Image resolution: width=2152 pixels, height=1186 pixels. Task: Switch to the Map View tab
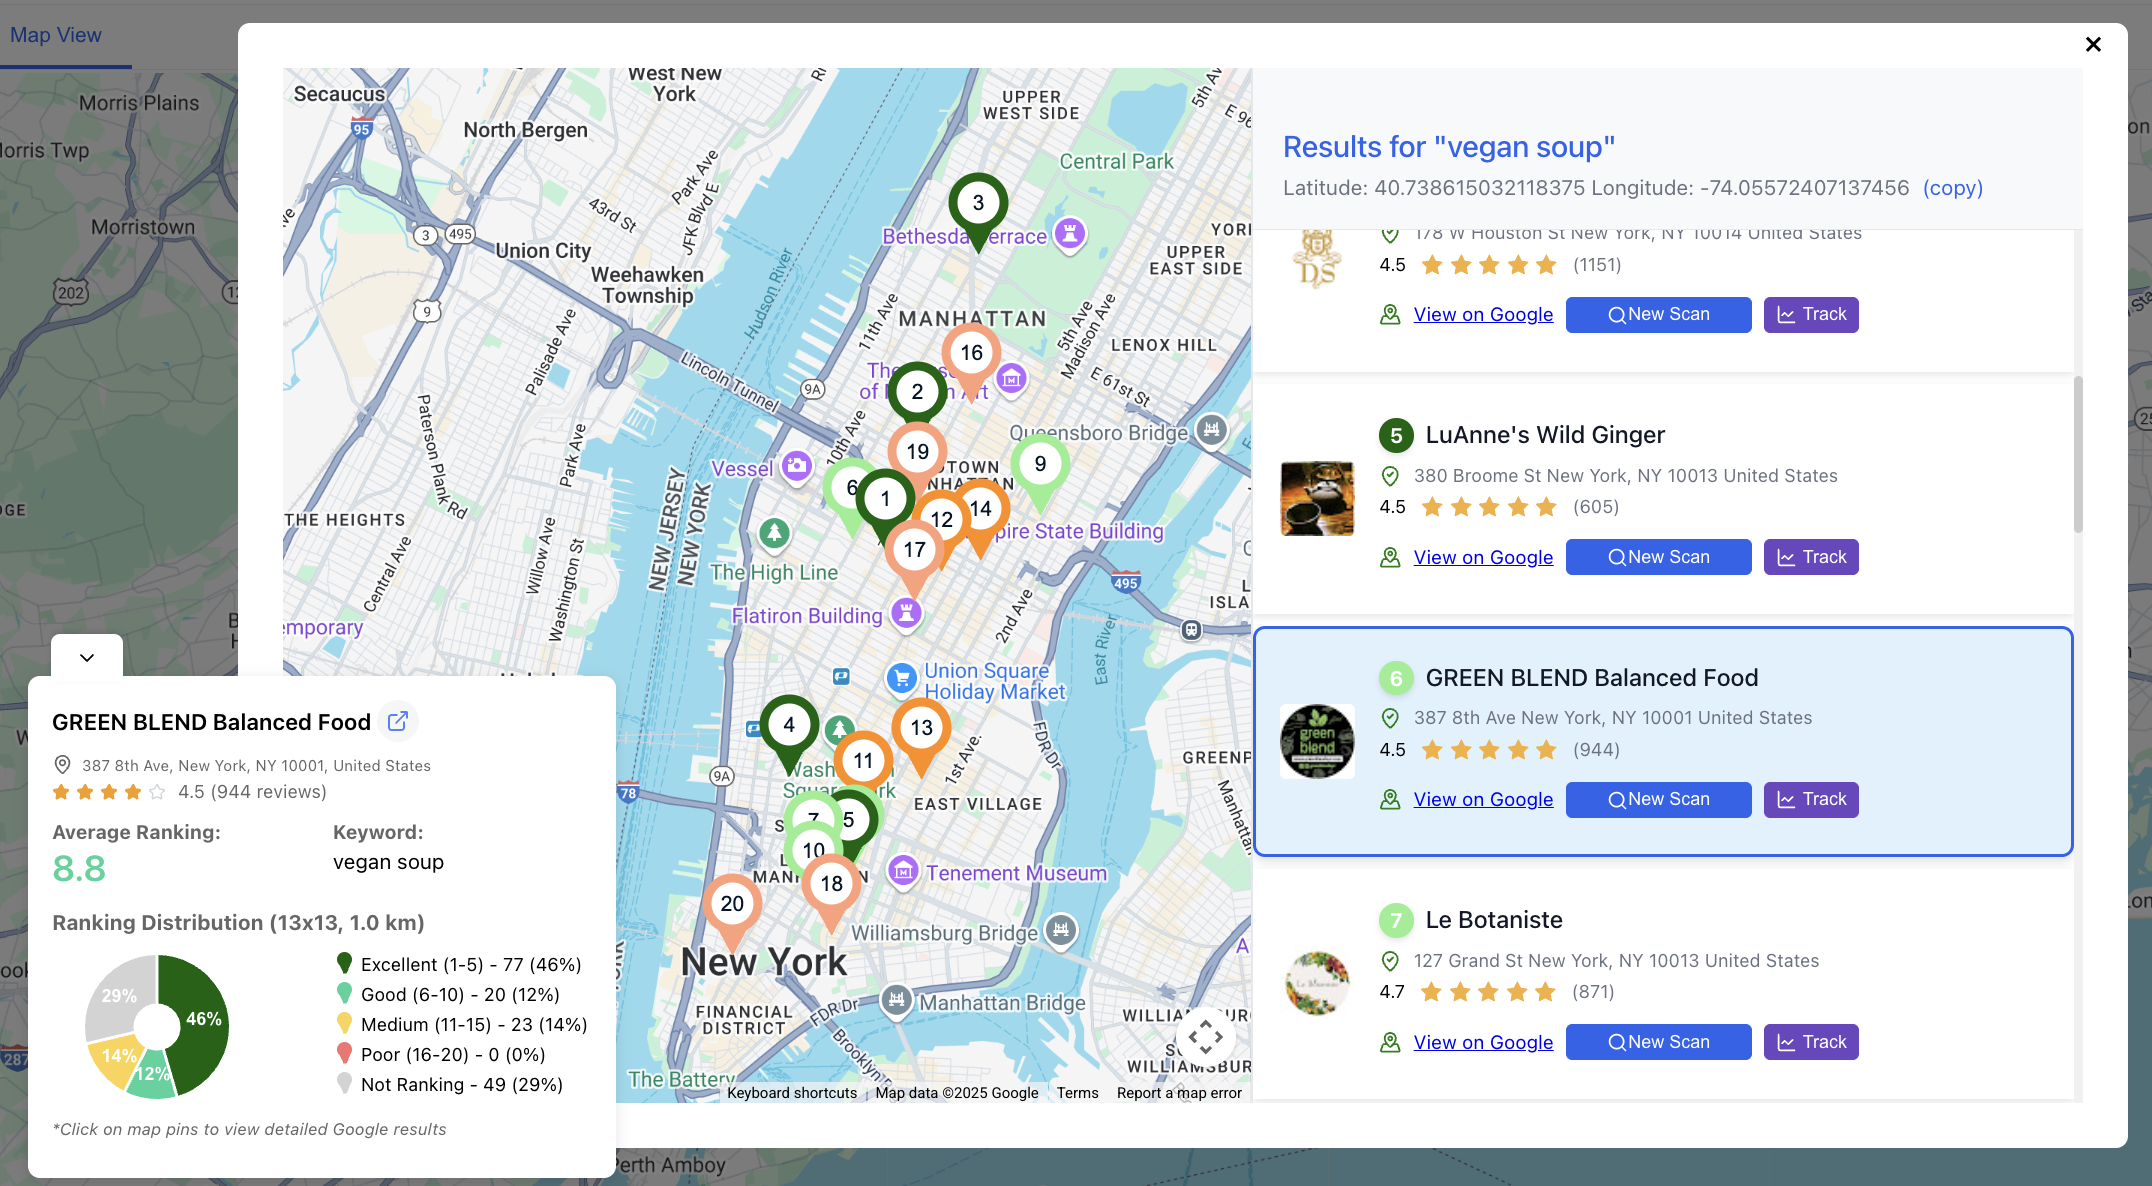pyautogui.click(x=56, y=35)
